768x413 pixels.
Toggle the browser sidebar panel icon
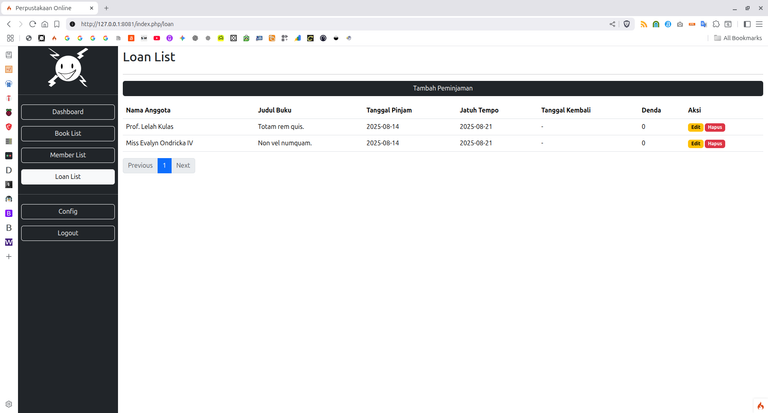click(747, 24)
